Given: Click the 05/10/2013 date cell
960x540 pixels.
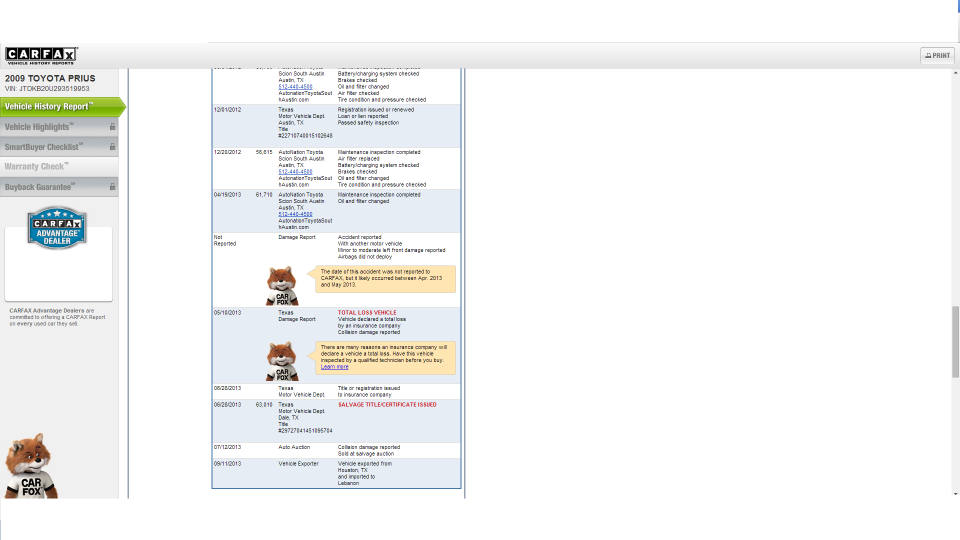Looking at the screenshot, I should (x=227, y=312).
